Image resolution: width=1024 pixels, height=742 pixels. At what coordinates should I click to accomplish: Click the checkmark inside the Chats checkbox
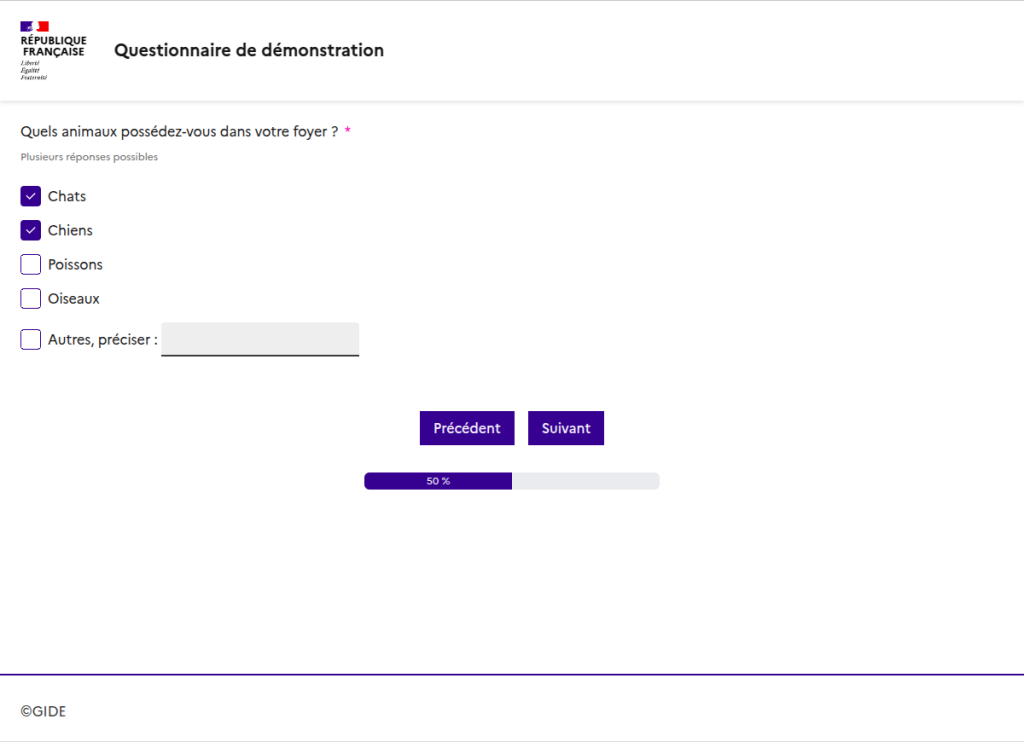click(30, 196)
